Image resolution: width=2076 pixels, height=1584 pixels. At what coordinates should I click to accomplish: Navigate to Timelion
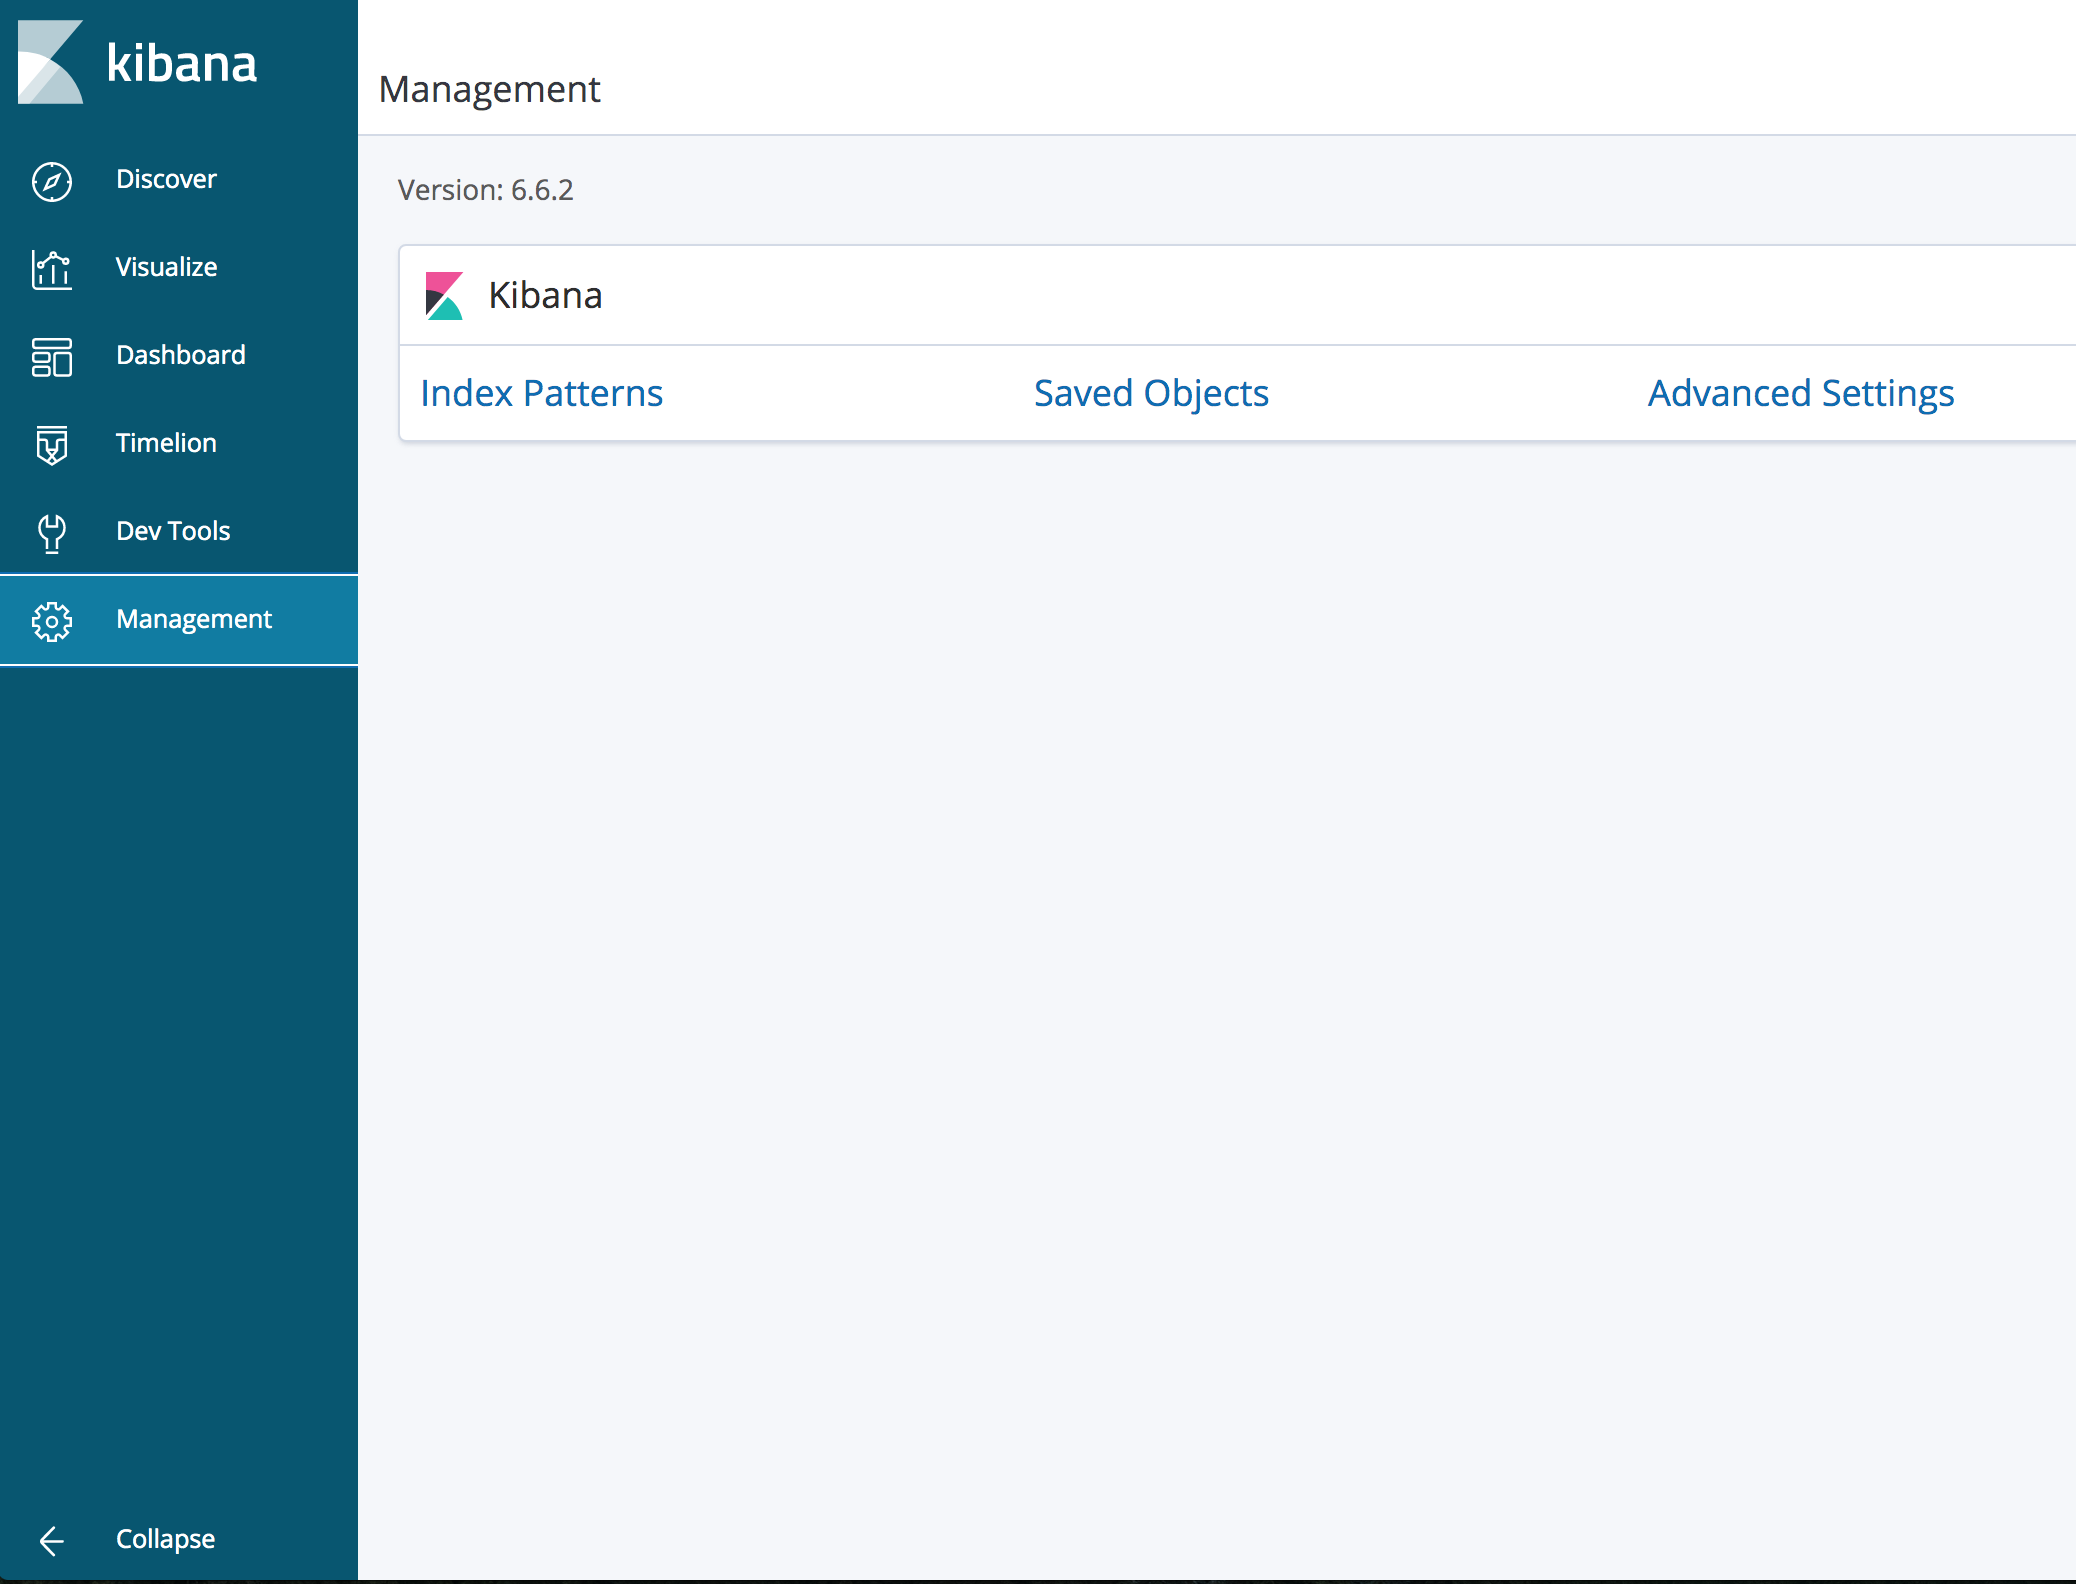[166, 443]
